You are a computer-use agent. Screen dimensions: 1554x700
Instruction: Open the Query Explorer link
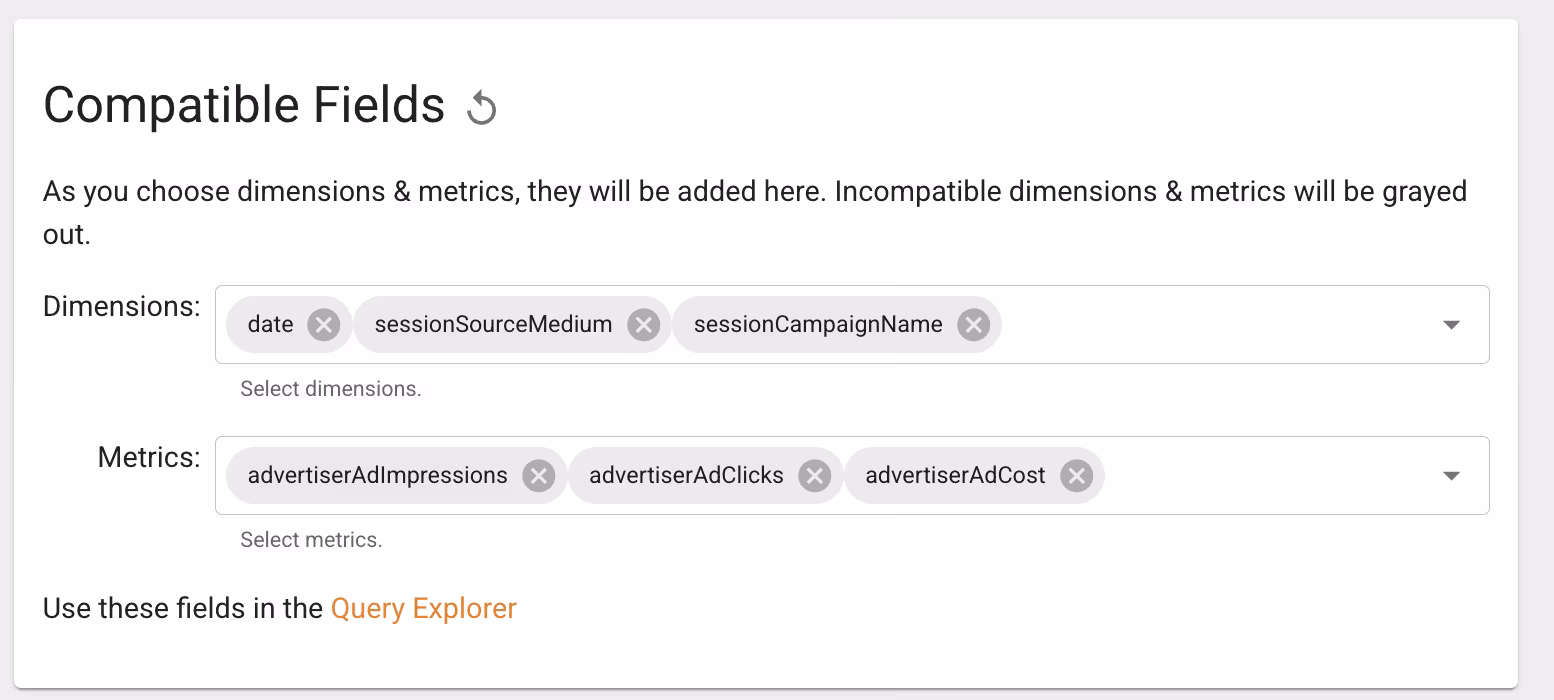coord(424,608)
